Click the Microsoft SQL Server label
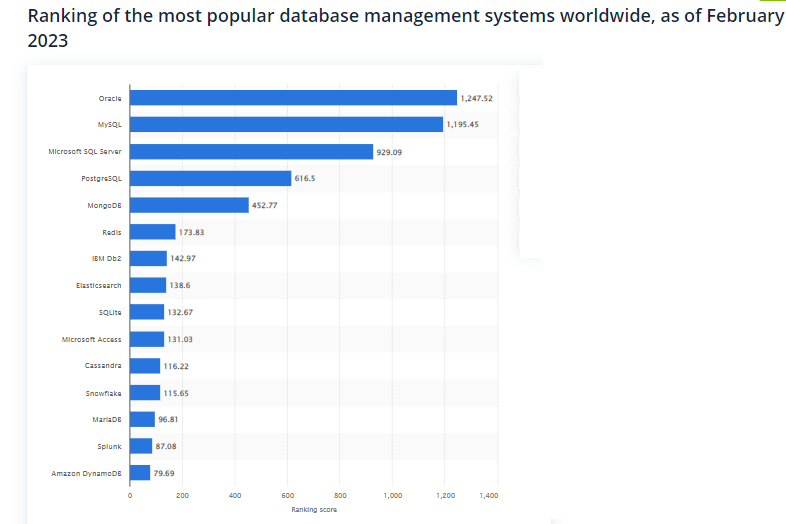 pyautogui.click(x=85, y=151)
